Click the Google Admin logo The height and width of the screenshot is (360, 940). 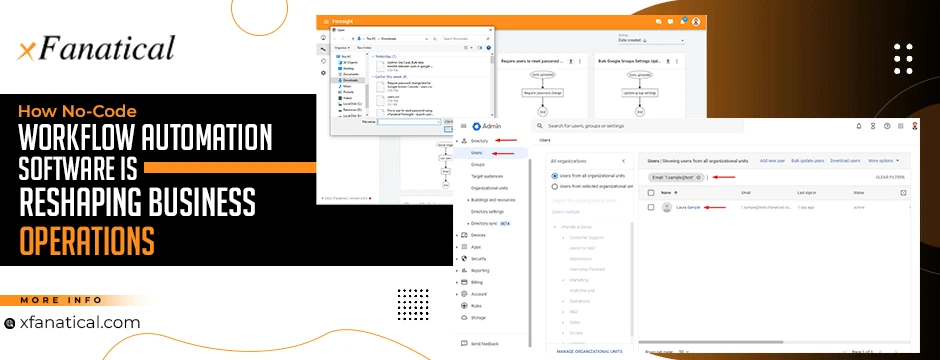point(487,126)
